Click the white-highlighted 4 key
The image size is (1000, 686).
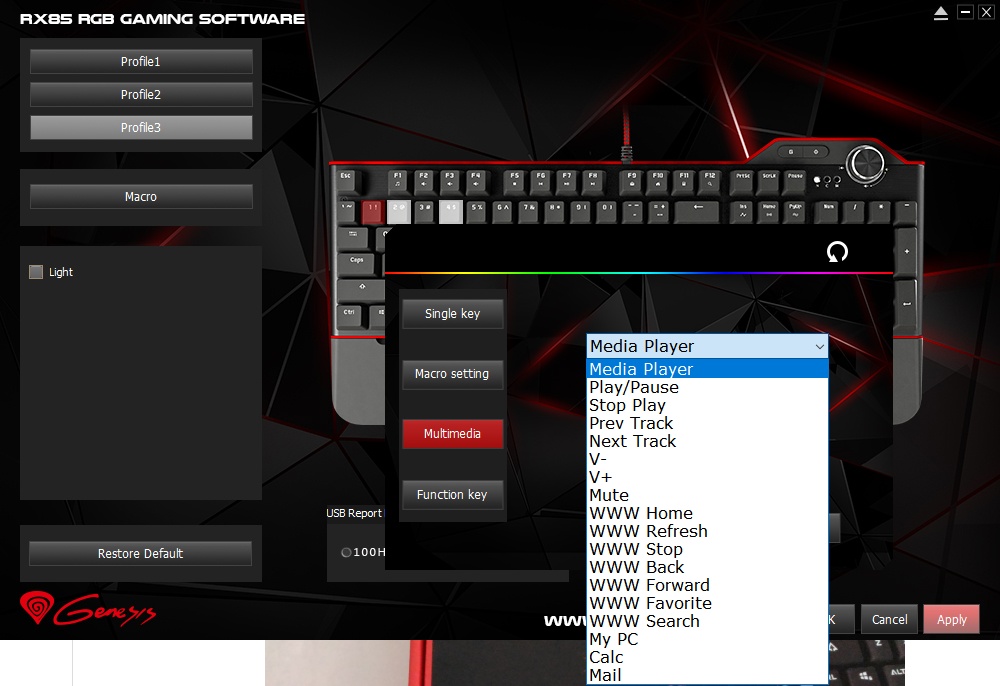pos(451,212)
